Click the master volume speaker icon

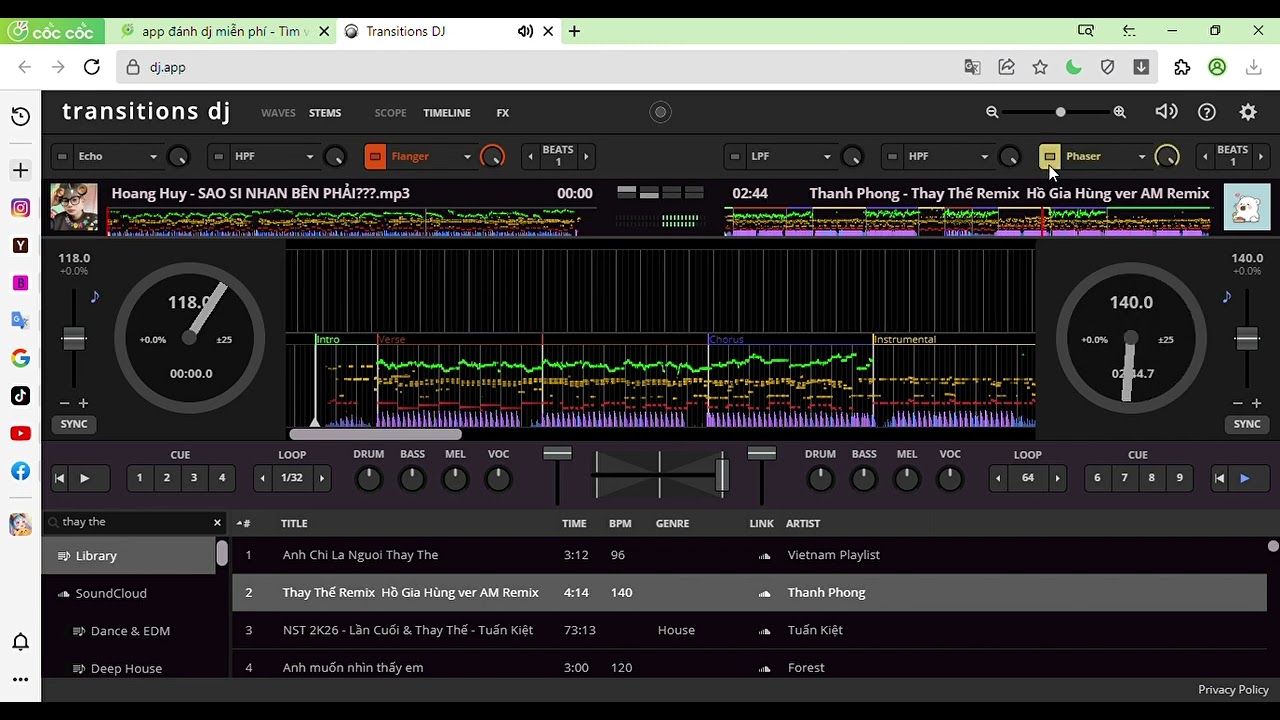[x=1166, y=112]
